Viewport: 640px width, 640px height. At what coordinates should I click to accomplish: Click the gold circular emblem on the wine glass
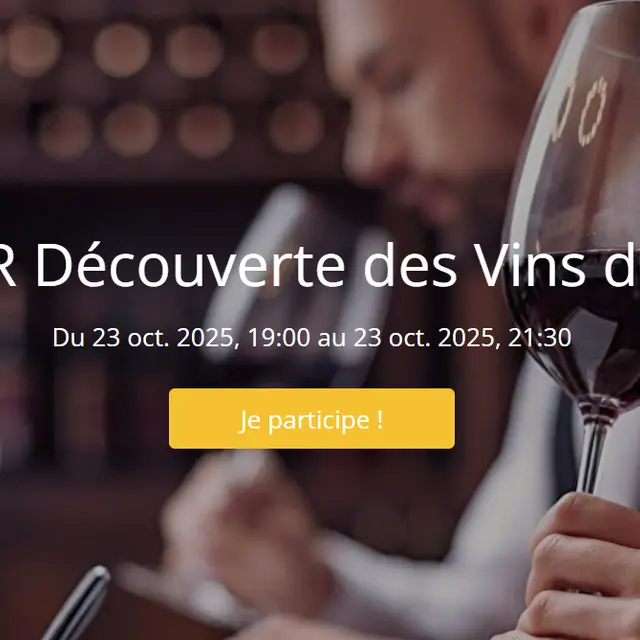(x=593, y=111)
